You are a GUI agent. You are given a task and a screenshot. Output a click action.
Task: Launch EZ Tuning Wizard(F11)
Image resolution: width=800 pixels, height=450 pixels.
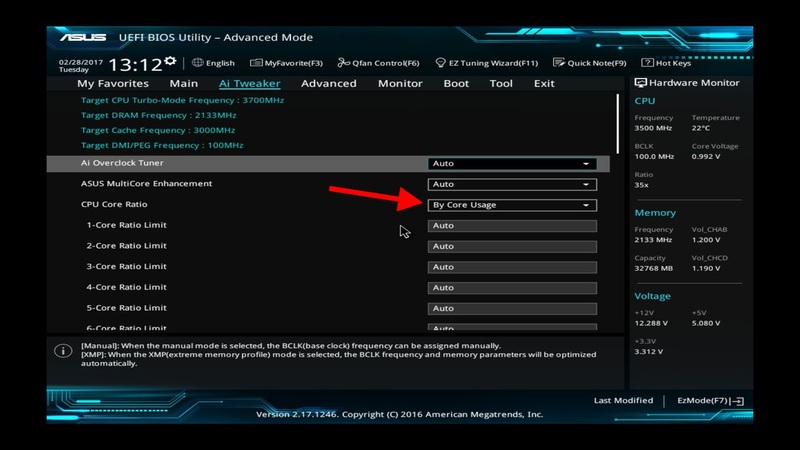coord(487,63)
